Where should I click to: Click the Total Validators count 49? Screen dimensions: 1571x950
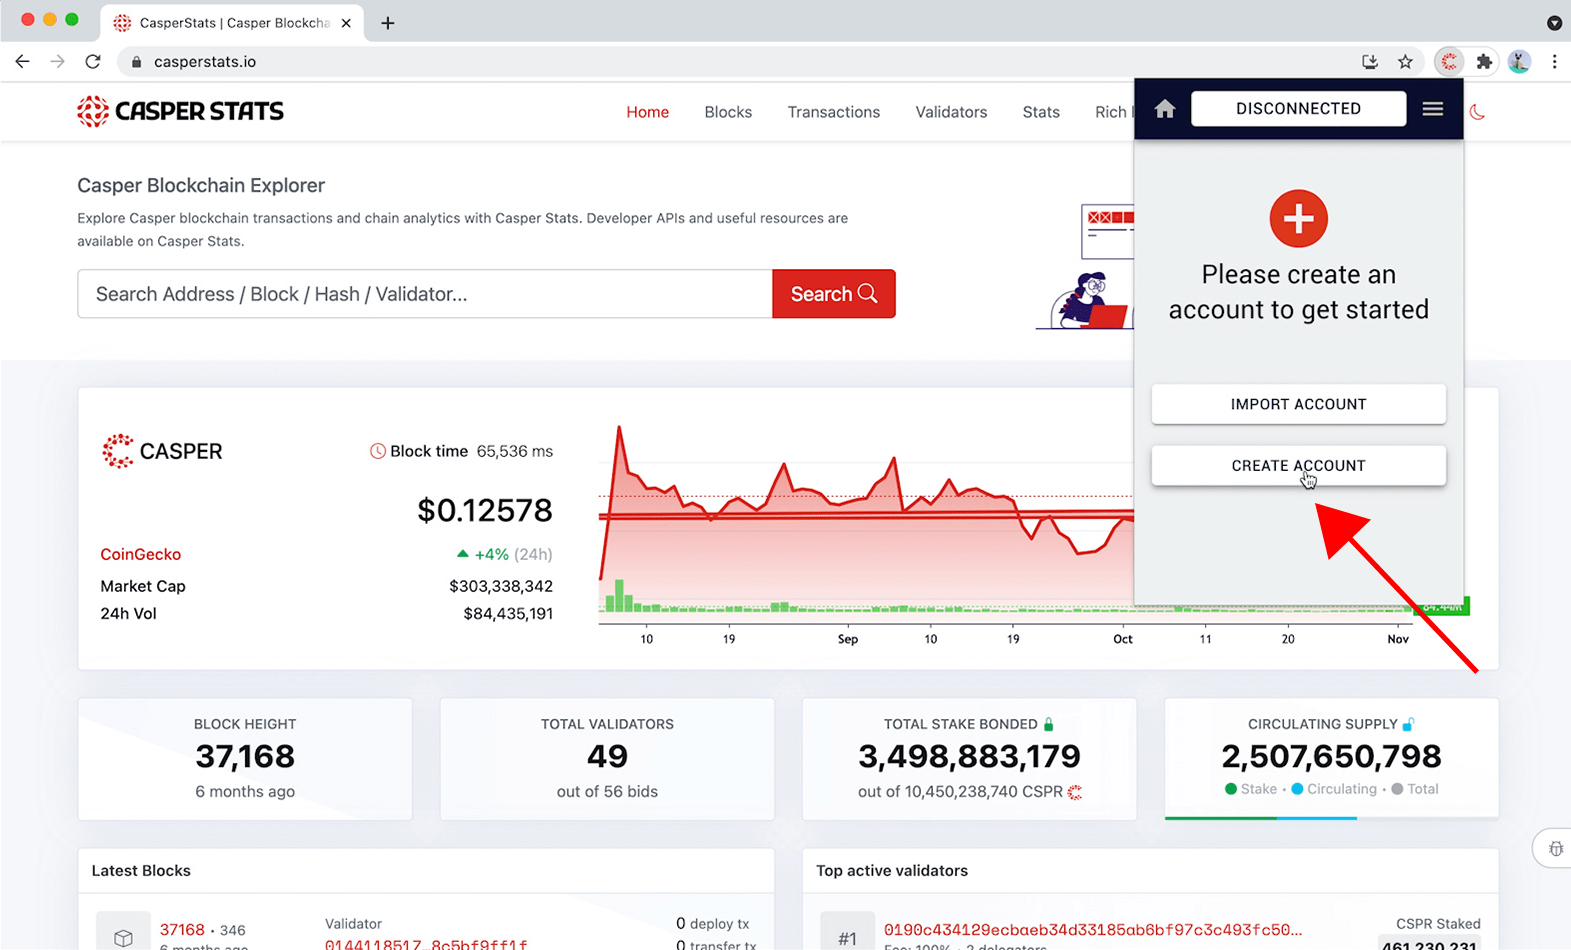pyautogui.click(x=607, y=756)
